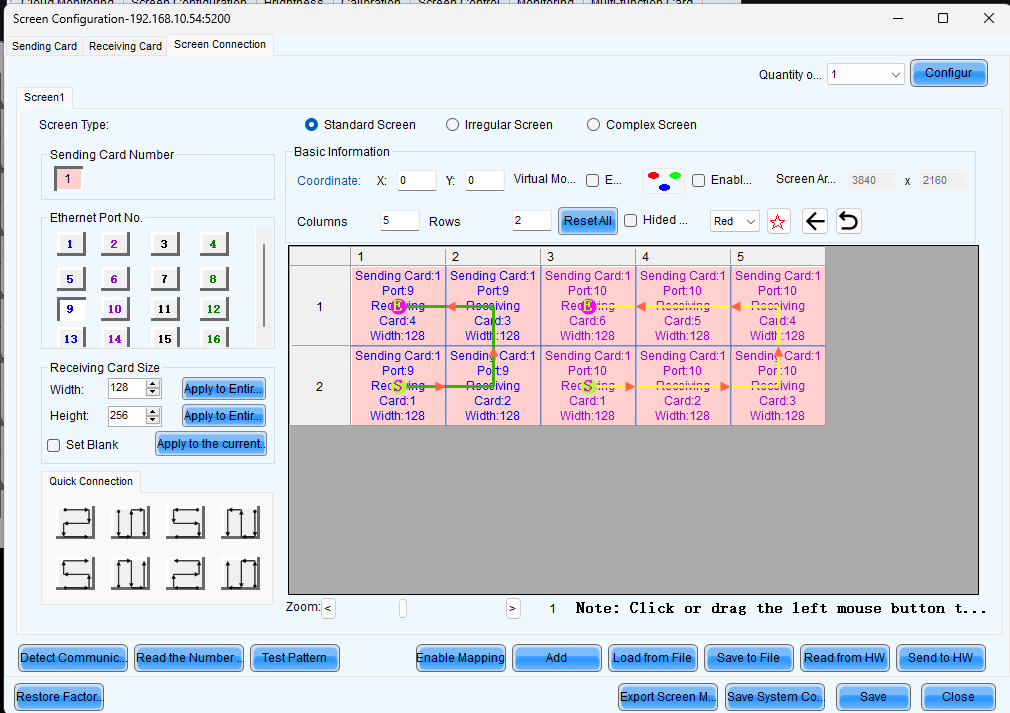Click the Columns input field
The height and width of the screenshot is (713, 1010).
click(x=399, y=220)
